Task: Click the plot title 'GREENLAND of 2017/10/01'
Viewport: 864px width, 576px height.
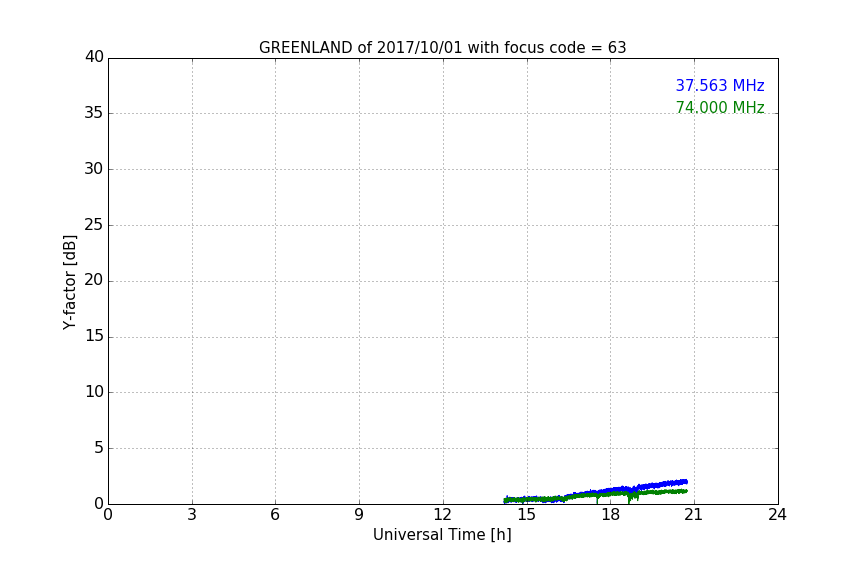Action: (442, 48)
